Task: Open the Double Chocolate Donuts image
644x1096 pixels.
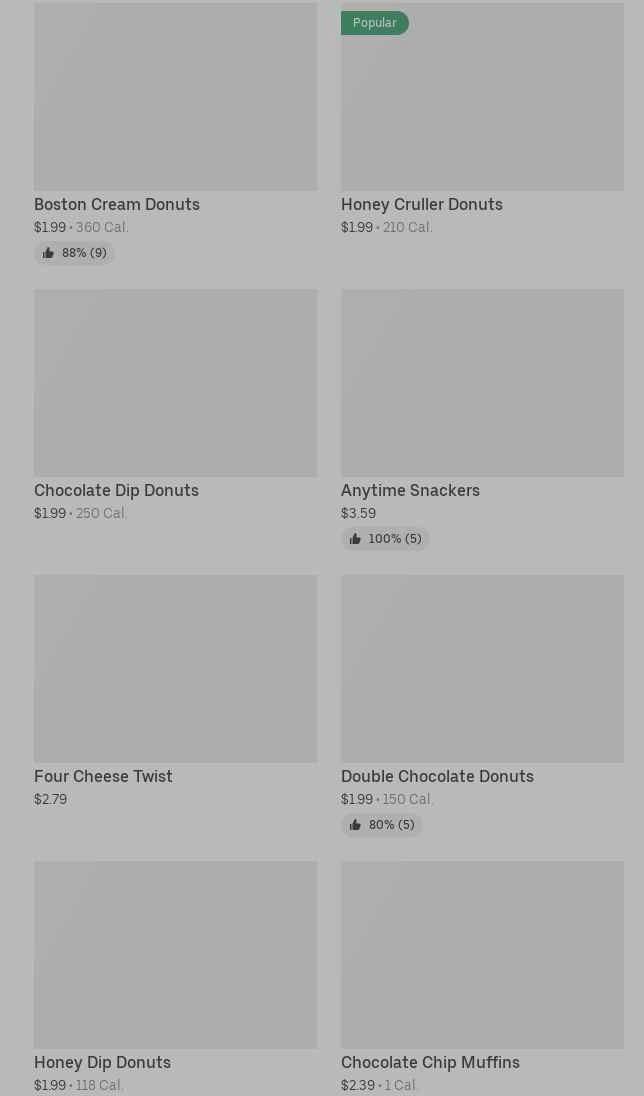Action: pyautogui.click(x=482, y=669)
